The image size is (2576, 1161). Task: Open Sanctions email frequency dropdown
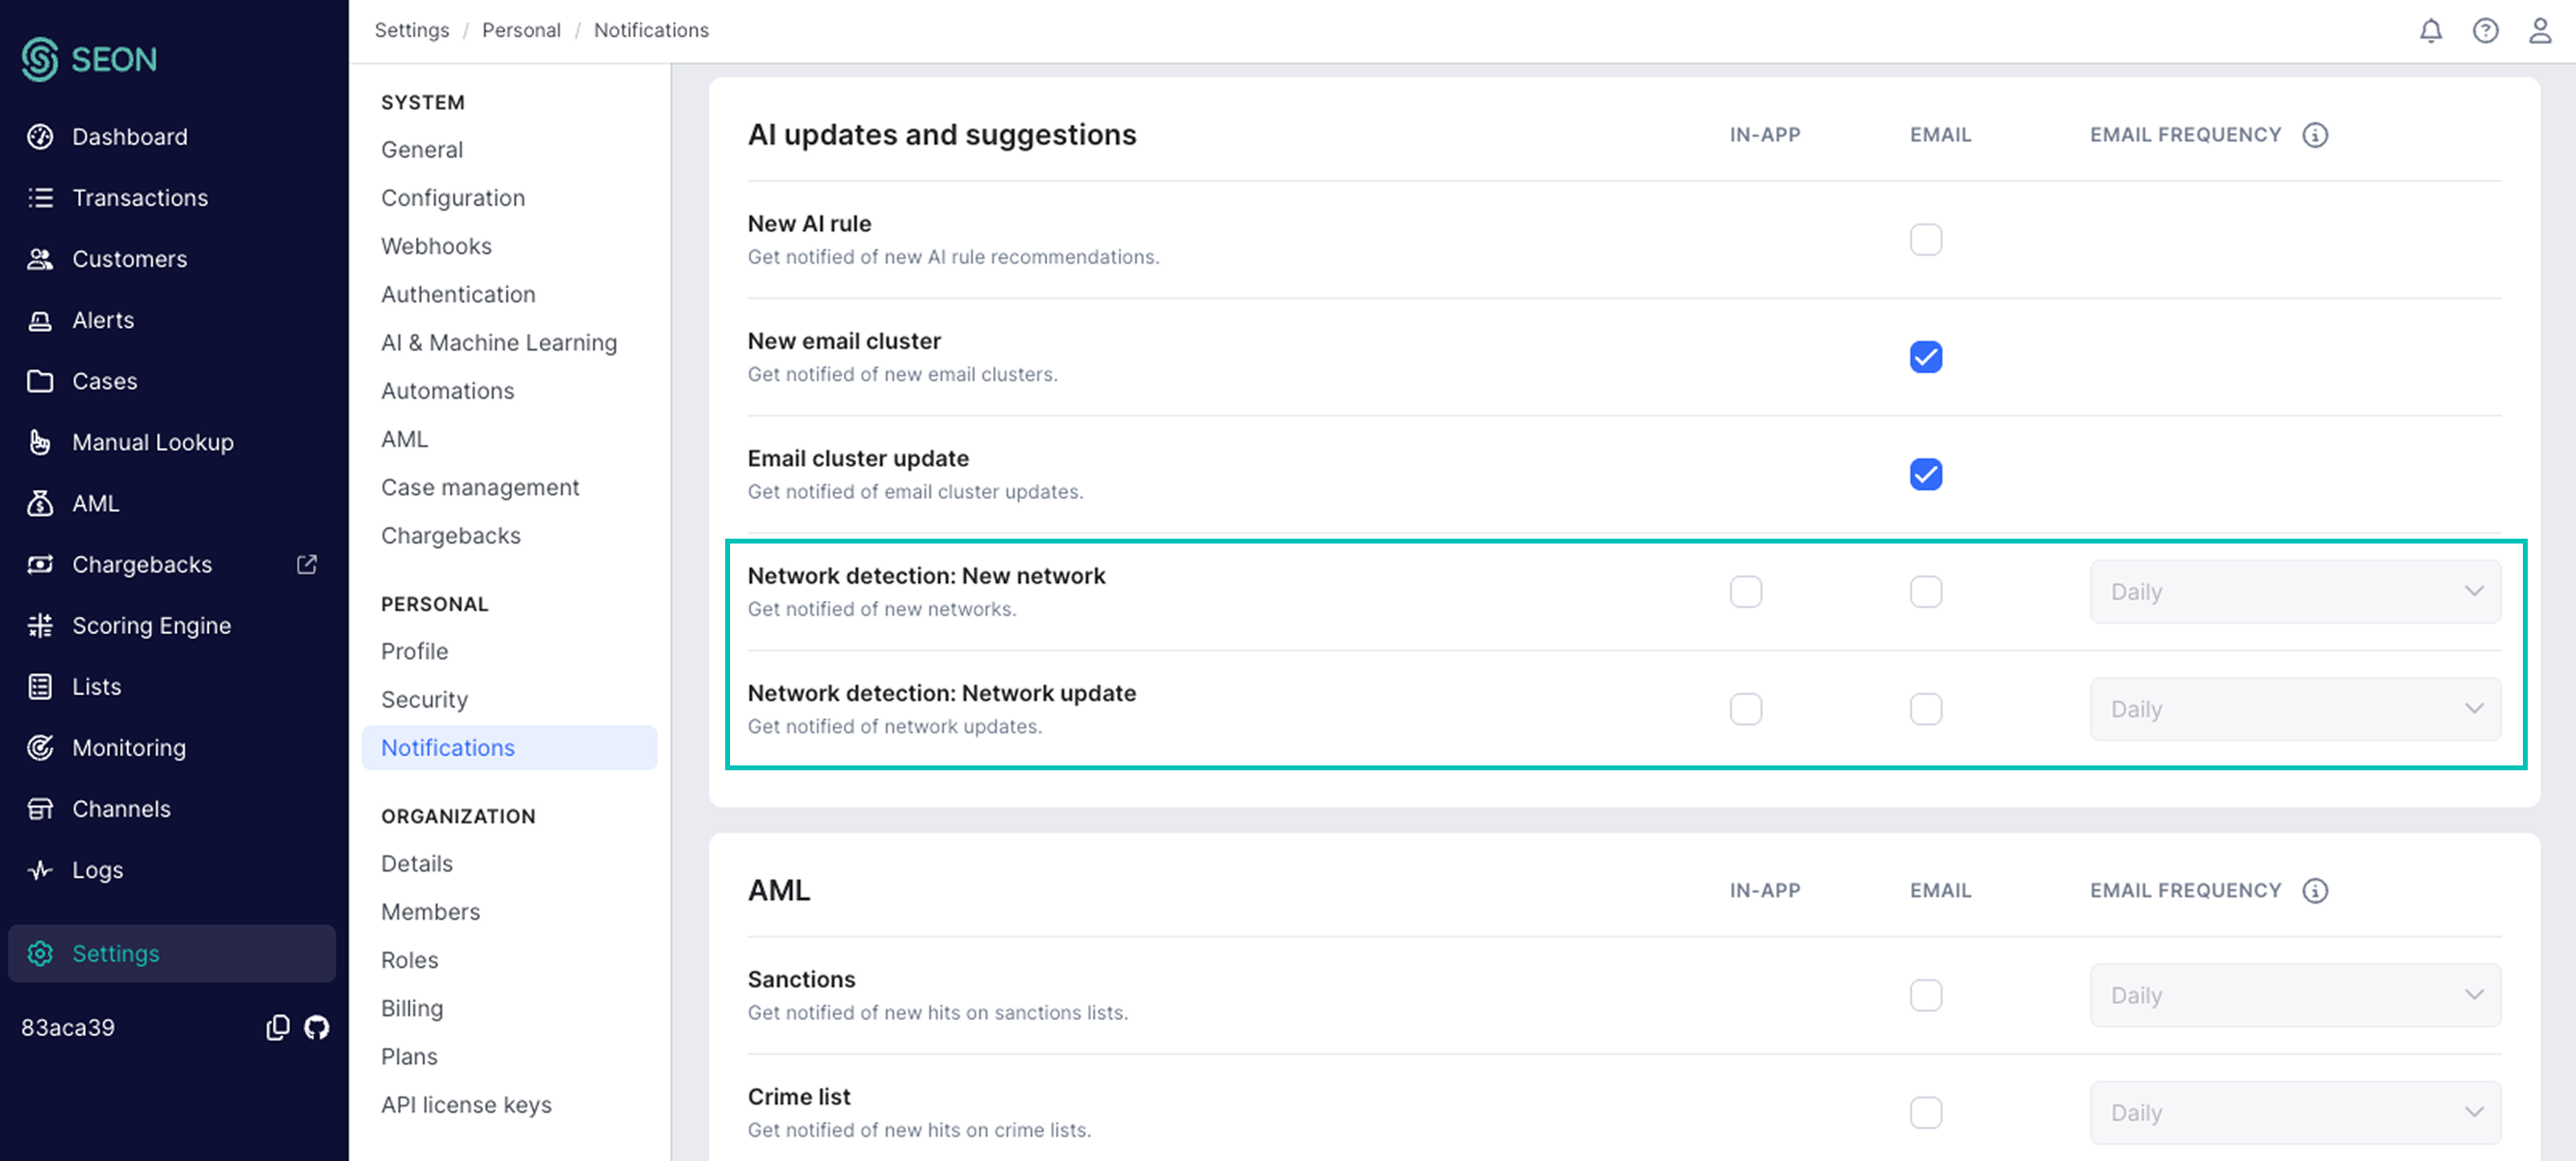[x=2295, y=995]
